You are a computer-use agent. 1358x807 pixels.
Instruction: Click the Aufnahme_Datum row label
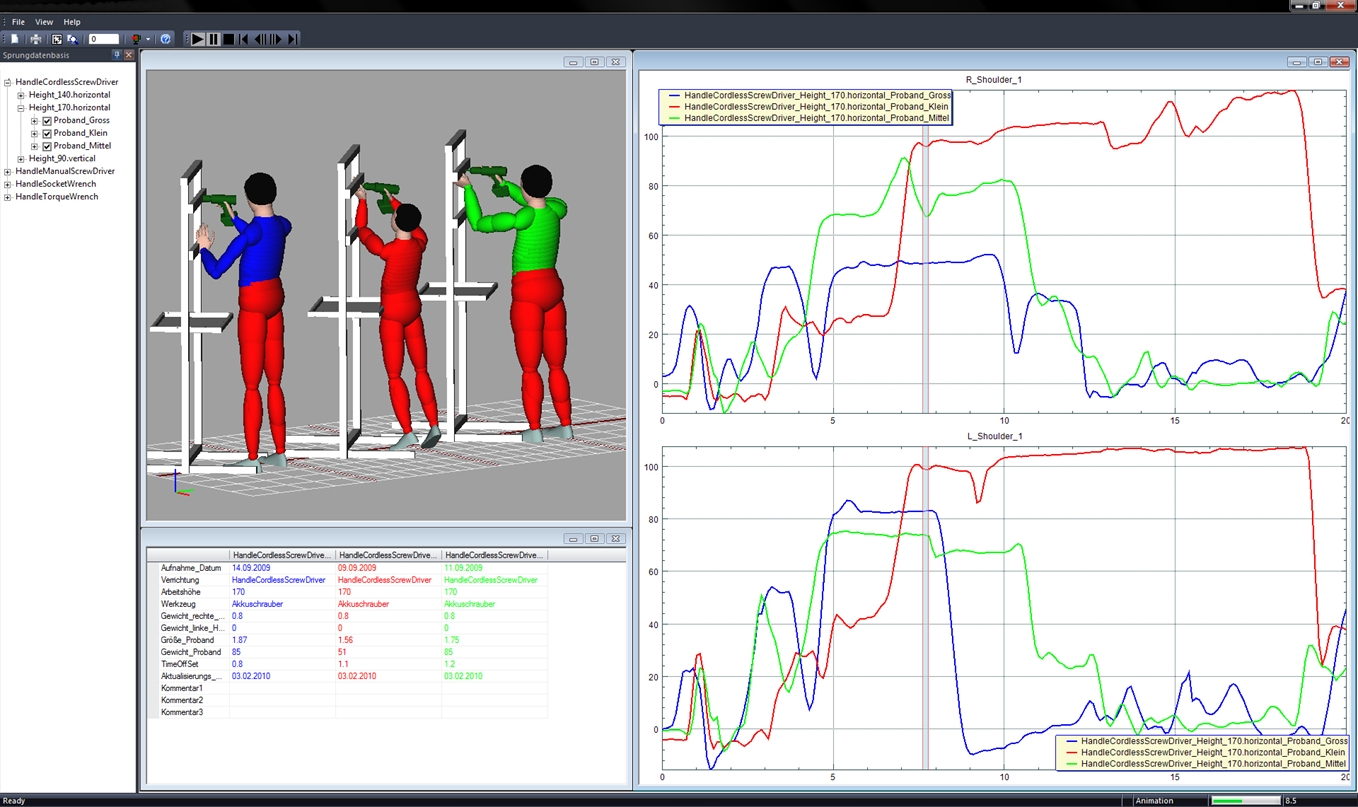[x=191, y=568]
